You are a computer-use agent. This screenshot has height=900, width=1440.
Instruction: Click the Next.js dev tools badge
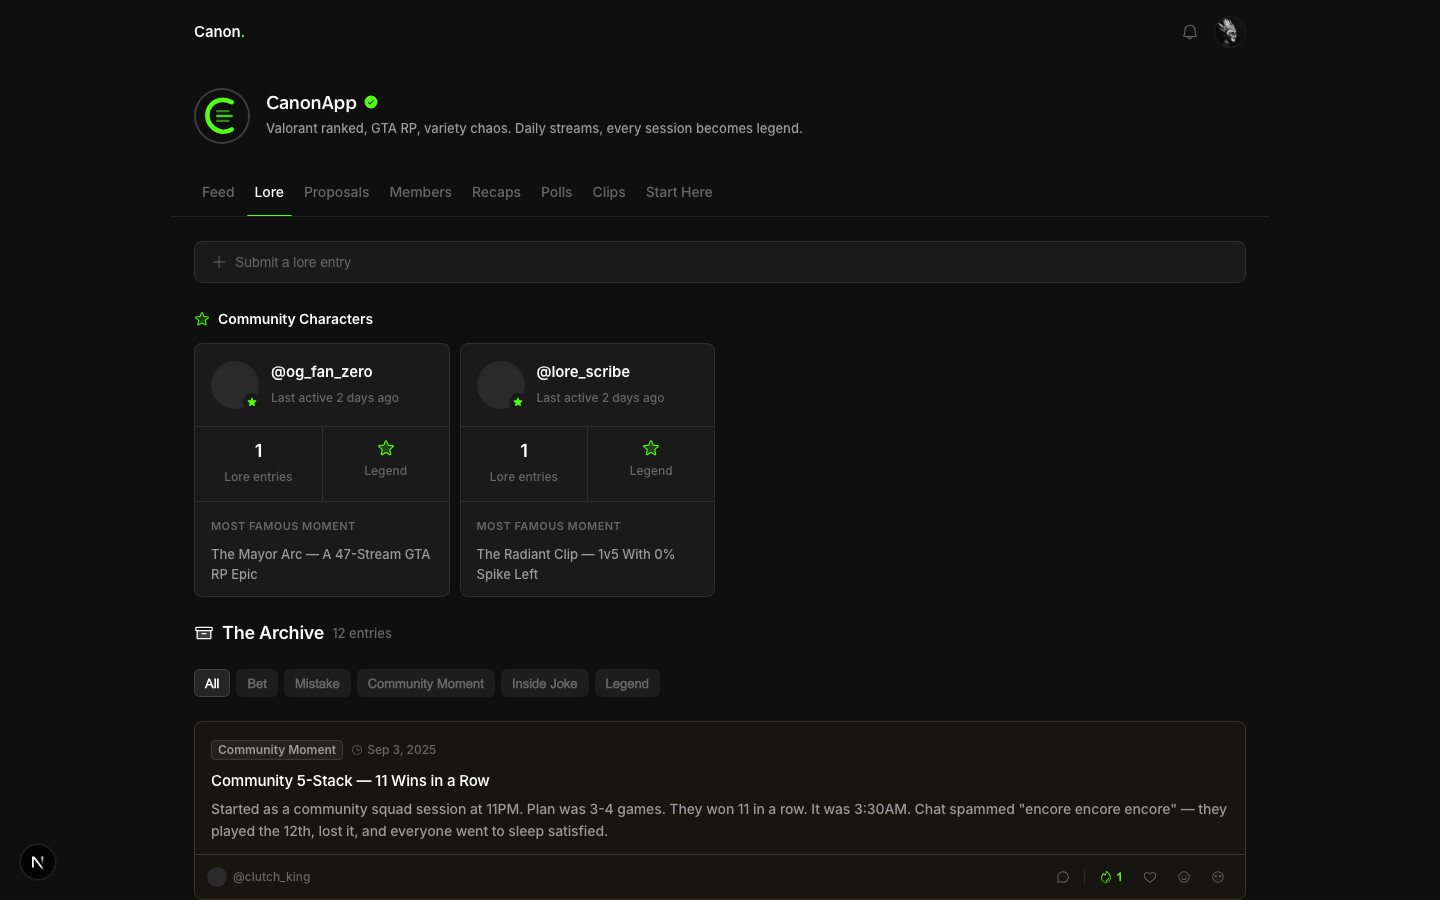(x=38, y=862)
